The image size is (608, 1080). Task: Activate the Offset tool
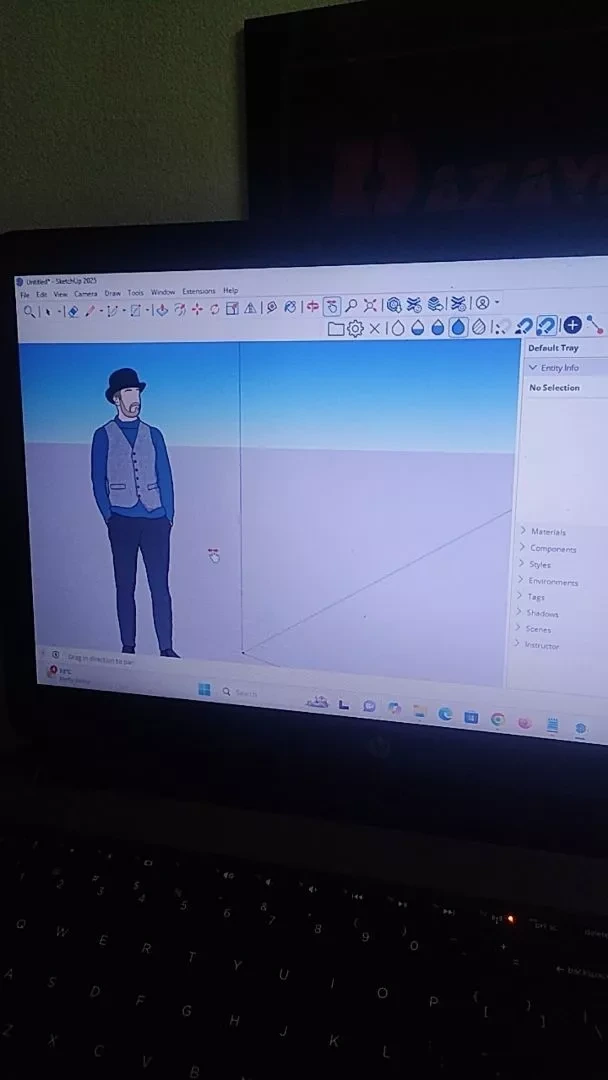click(180, 310)
